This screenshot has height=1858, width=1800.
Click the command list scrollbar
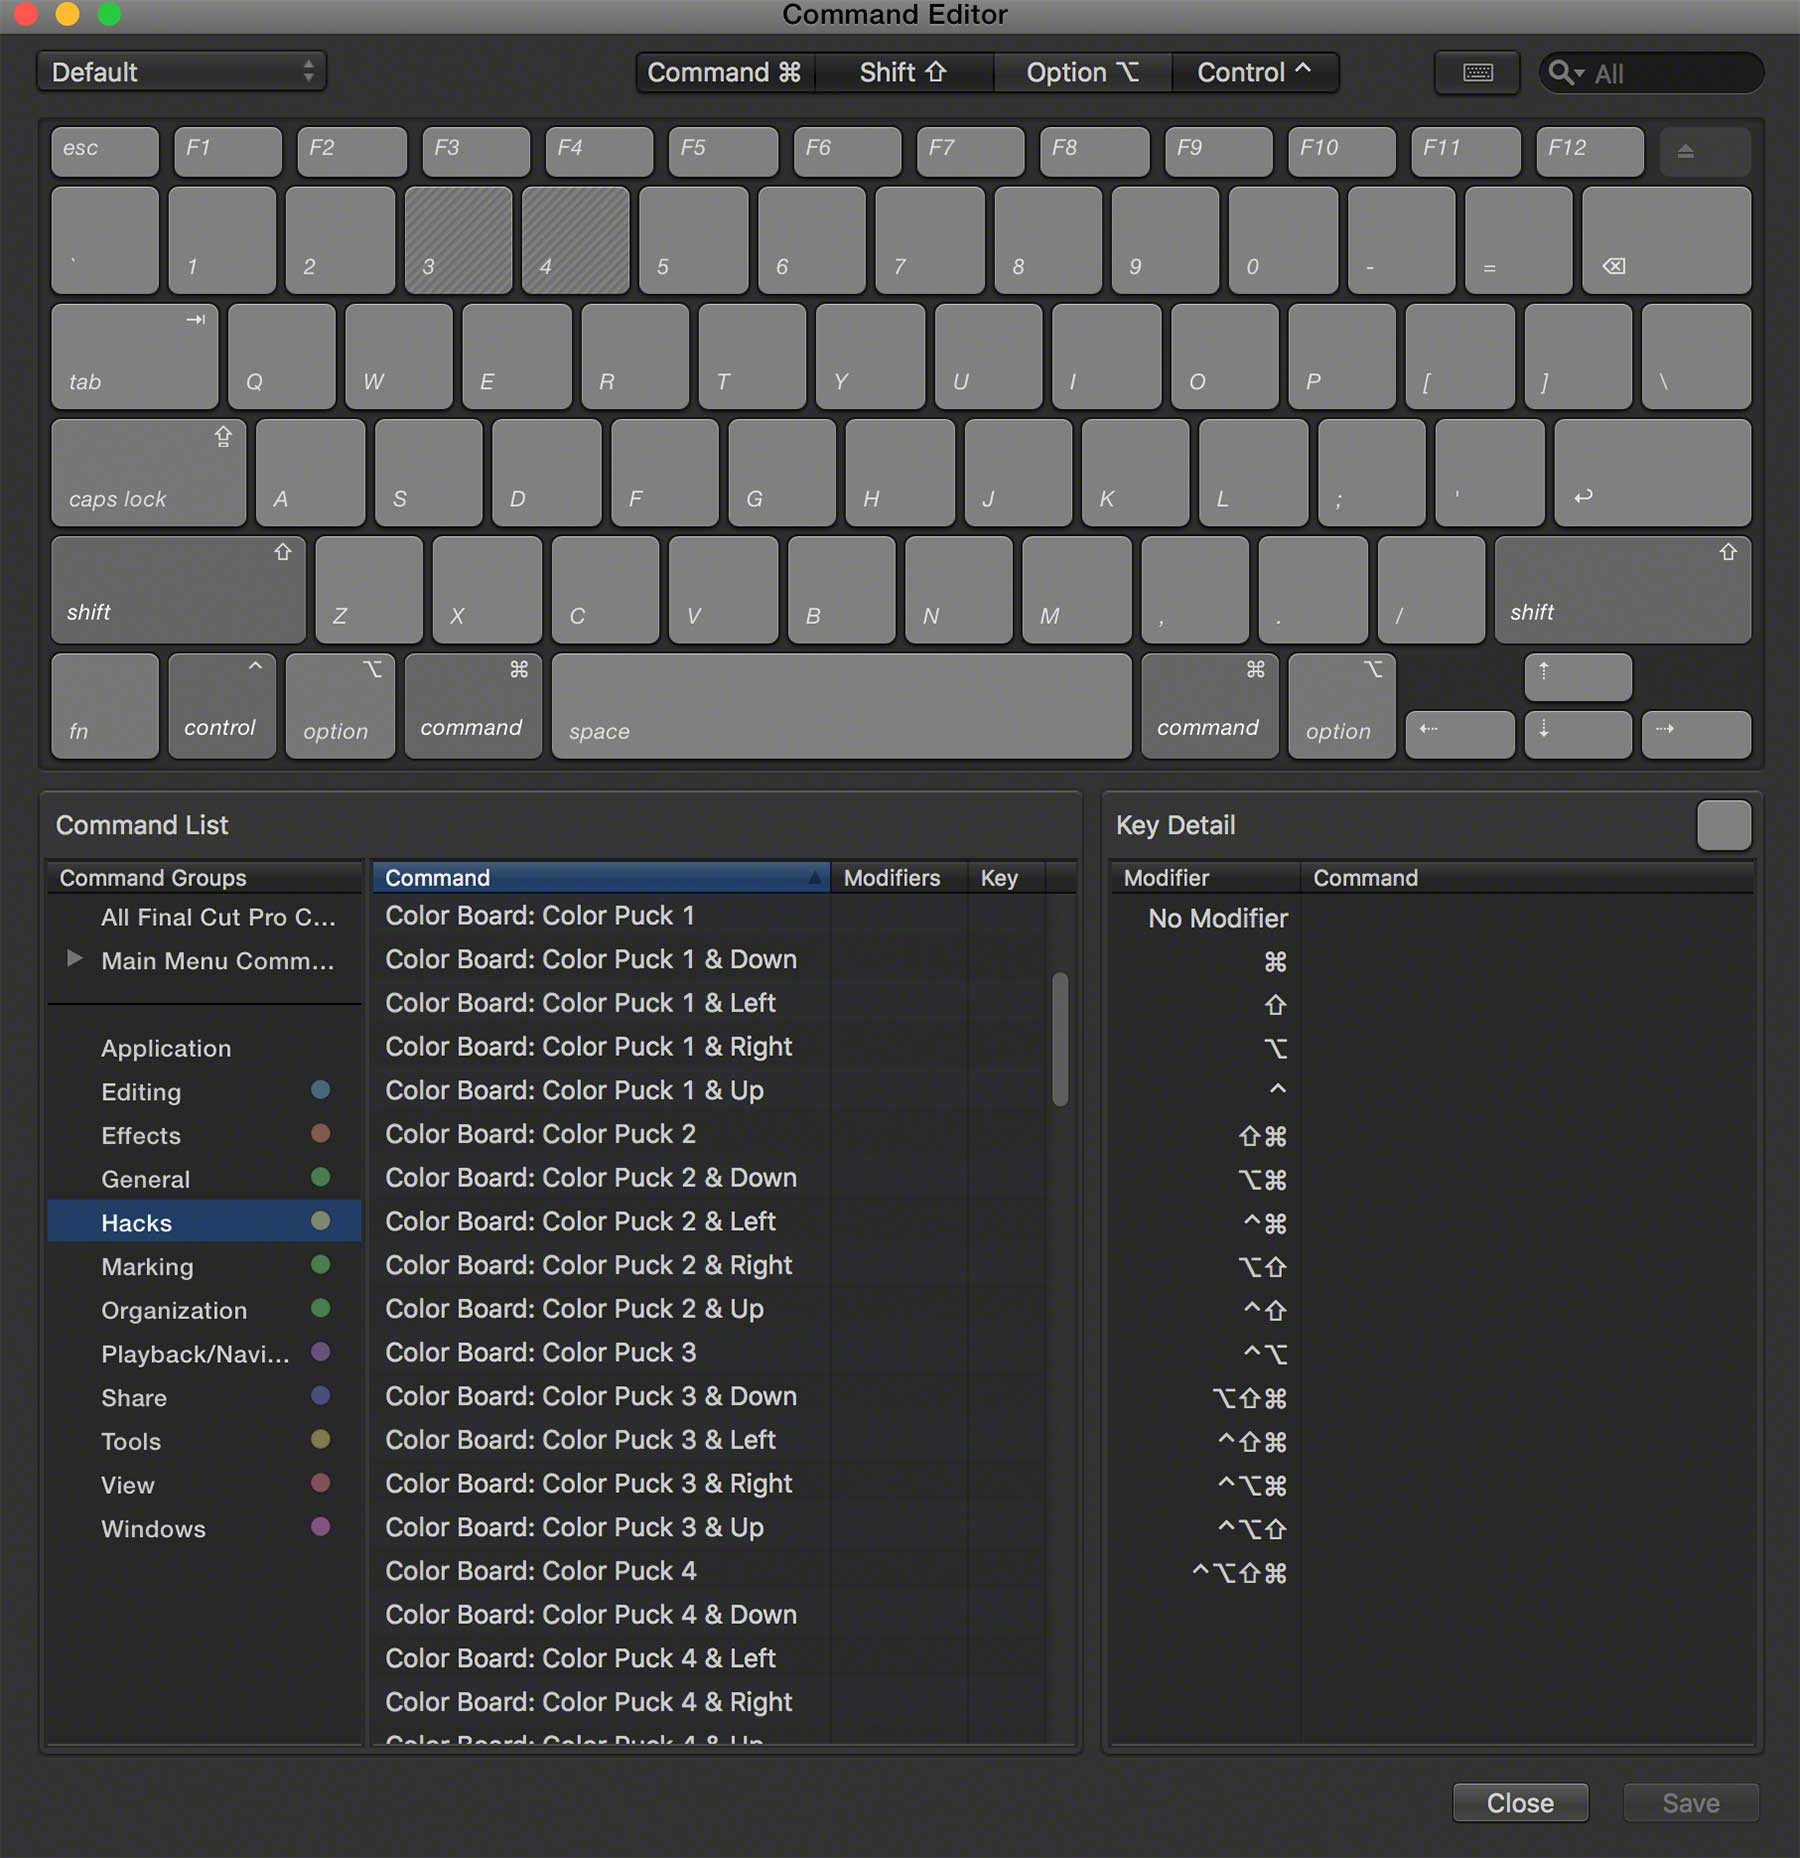(x=1060, y=1039)
